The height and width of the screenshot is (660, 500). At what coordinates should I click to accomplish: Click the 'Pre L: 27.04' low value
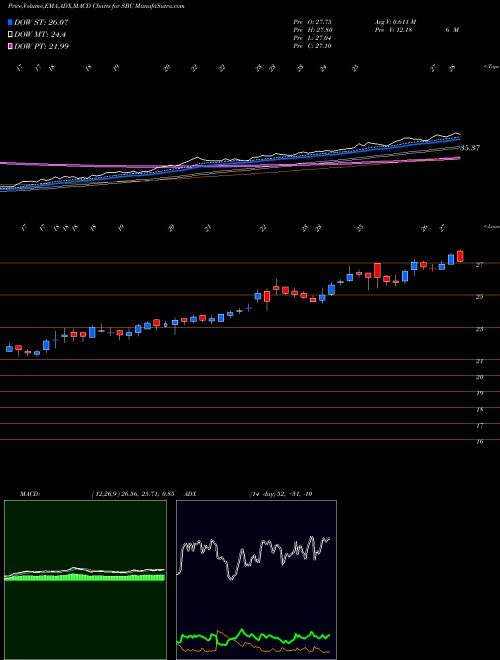click(x=313, y=38)
